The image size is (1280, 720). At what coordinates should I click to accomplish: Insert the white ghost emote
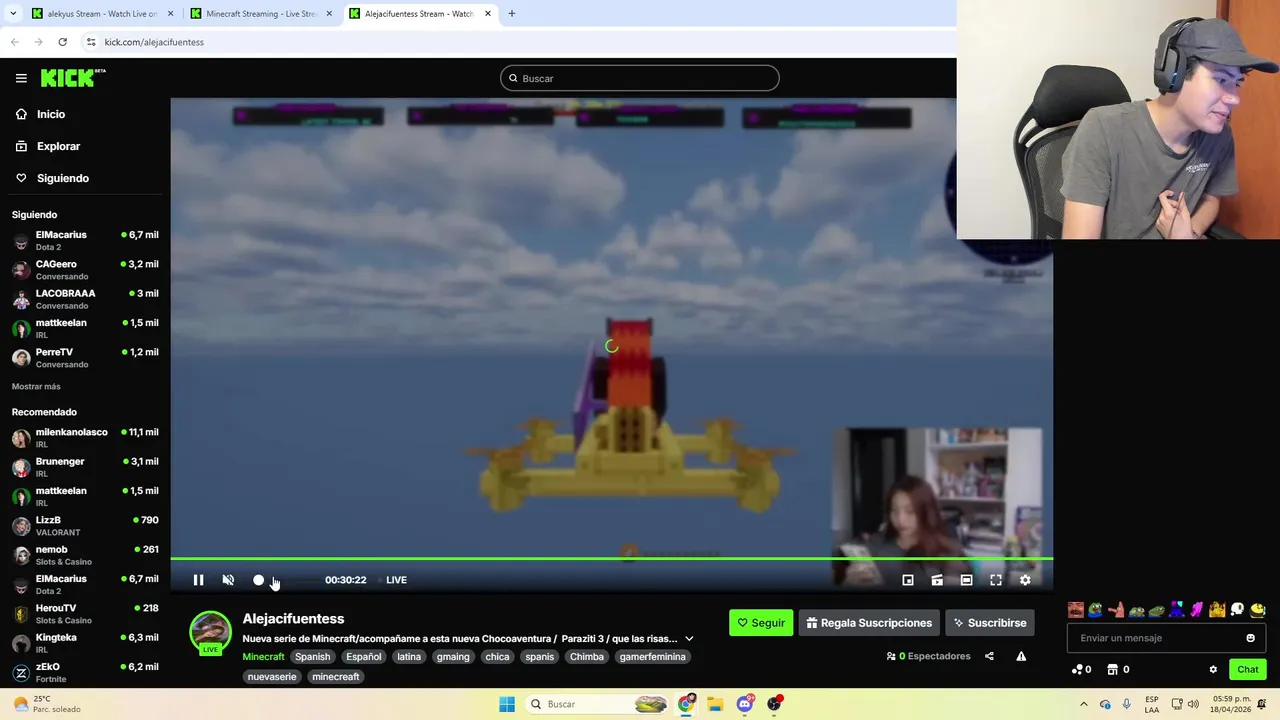pyautogui.click(x=1237, y=610)
